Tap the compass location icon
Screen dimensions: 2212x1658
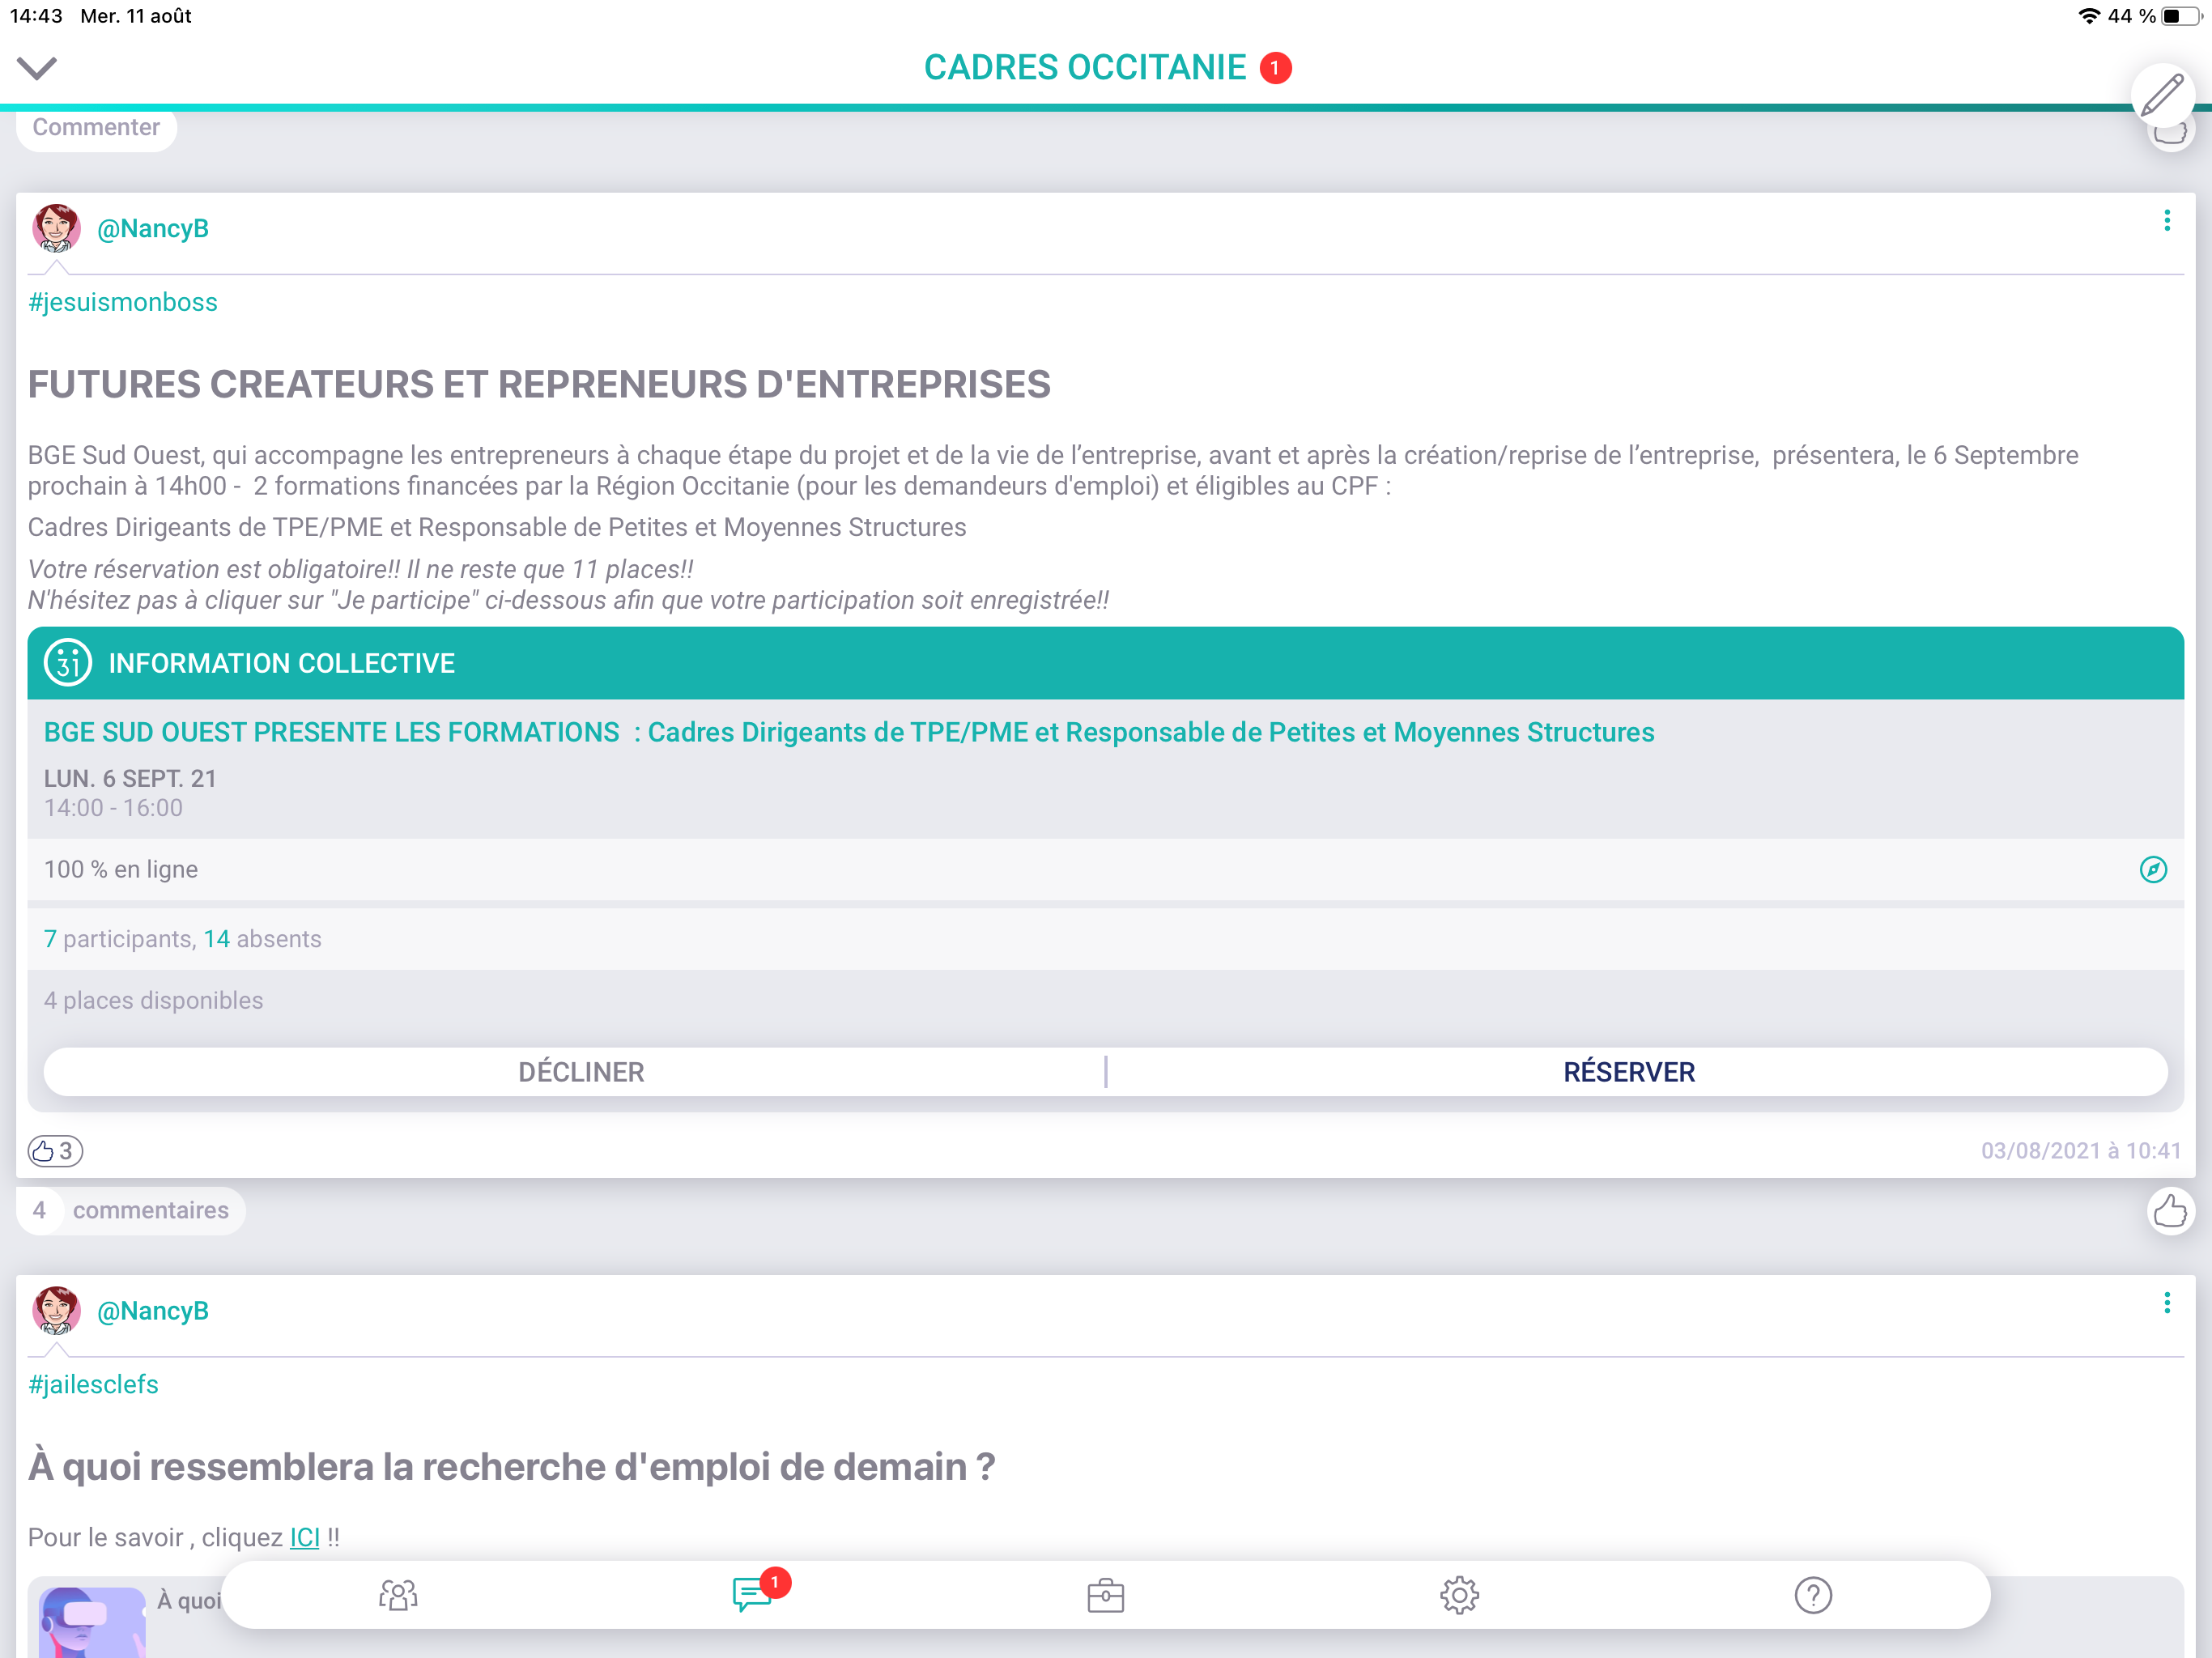coord(2152,869)
